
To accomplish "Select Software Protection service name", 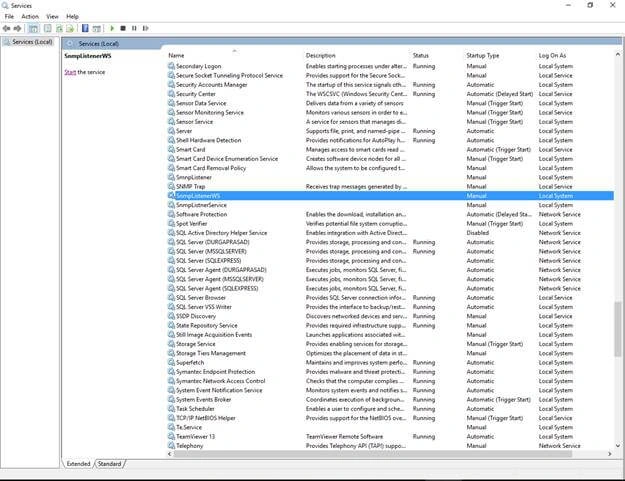I will click(201, 214).
